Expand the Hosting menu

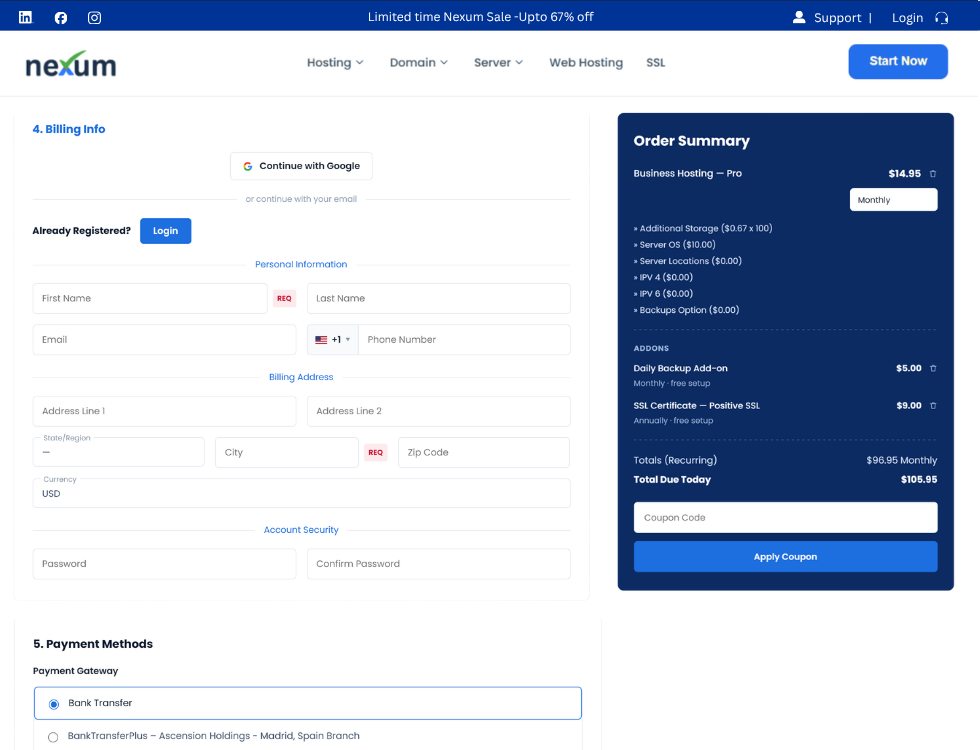point(335,62)
